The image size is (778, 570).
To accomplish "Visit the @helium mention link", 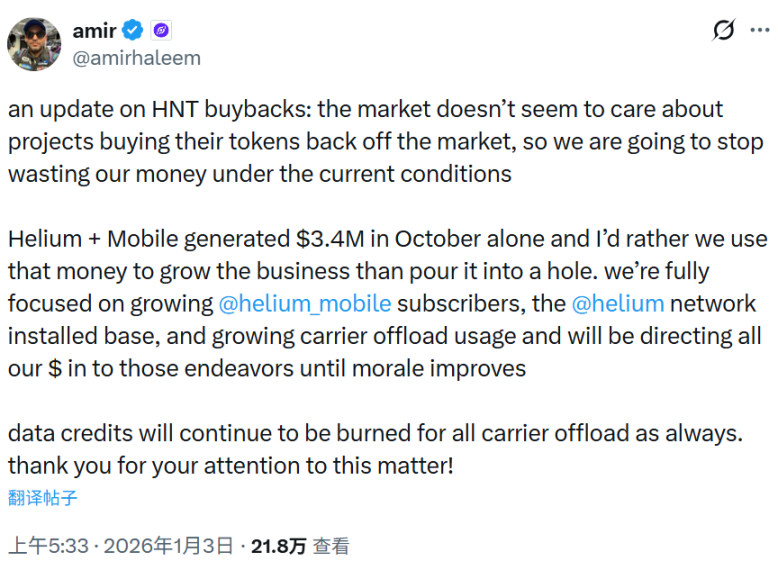I will pos(617,304).
